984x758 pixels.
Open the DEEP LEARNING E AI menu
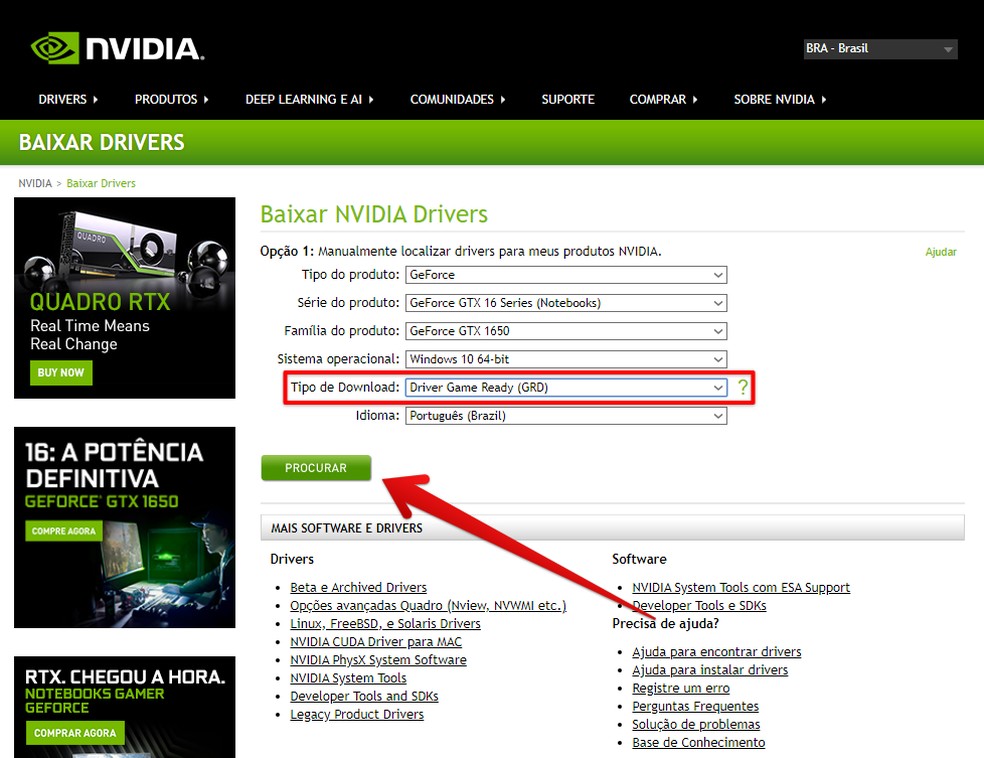(309, 99)
